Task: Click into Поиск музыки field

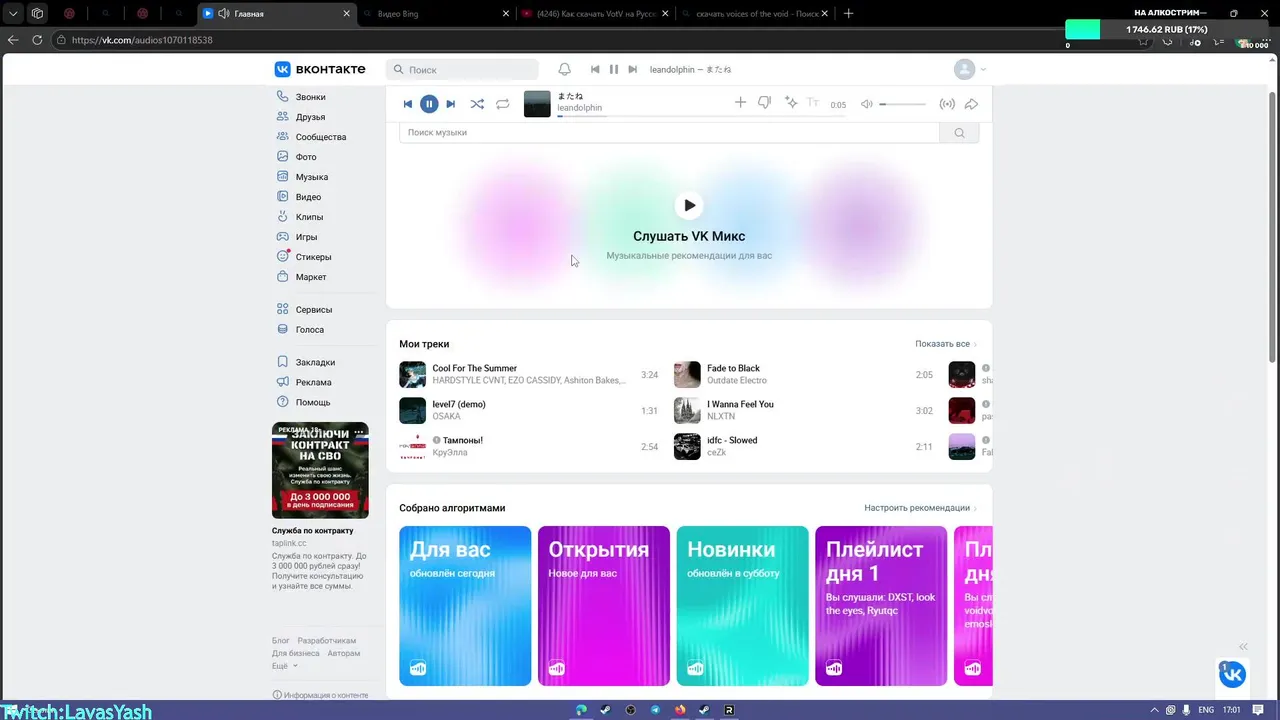Action: [669, 132]
